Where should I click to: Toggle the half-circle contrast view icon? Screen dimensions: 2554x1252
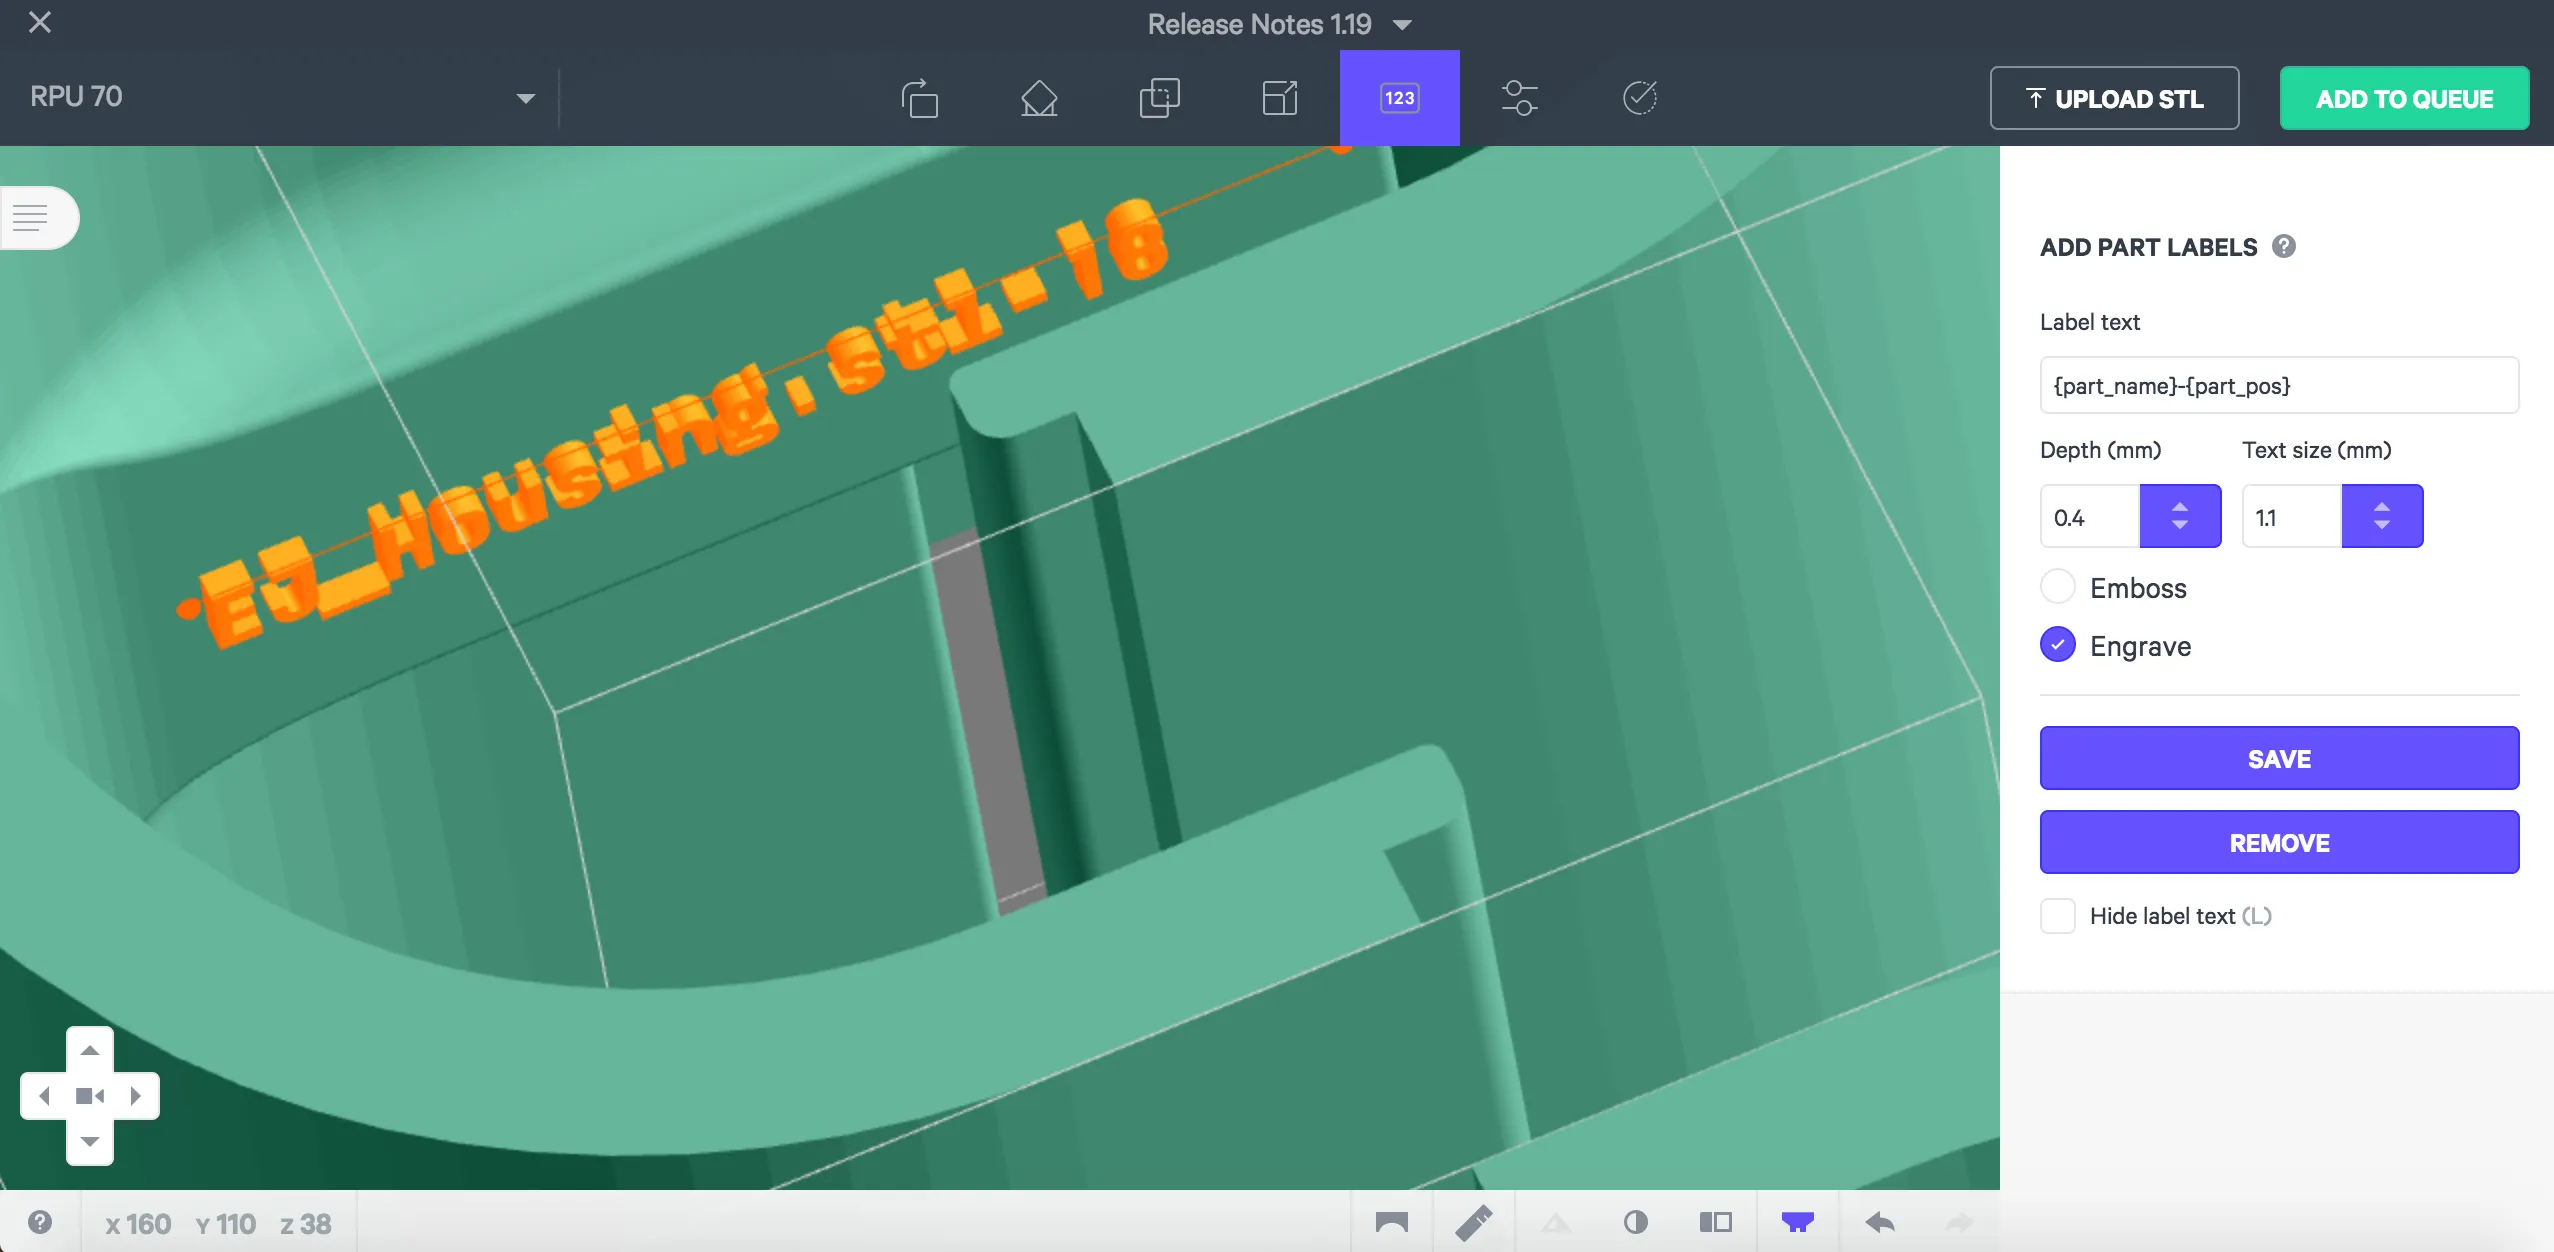click(1636, 1222)
